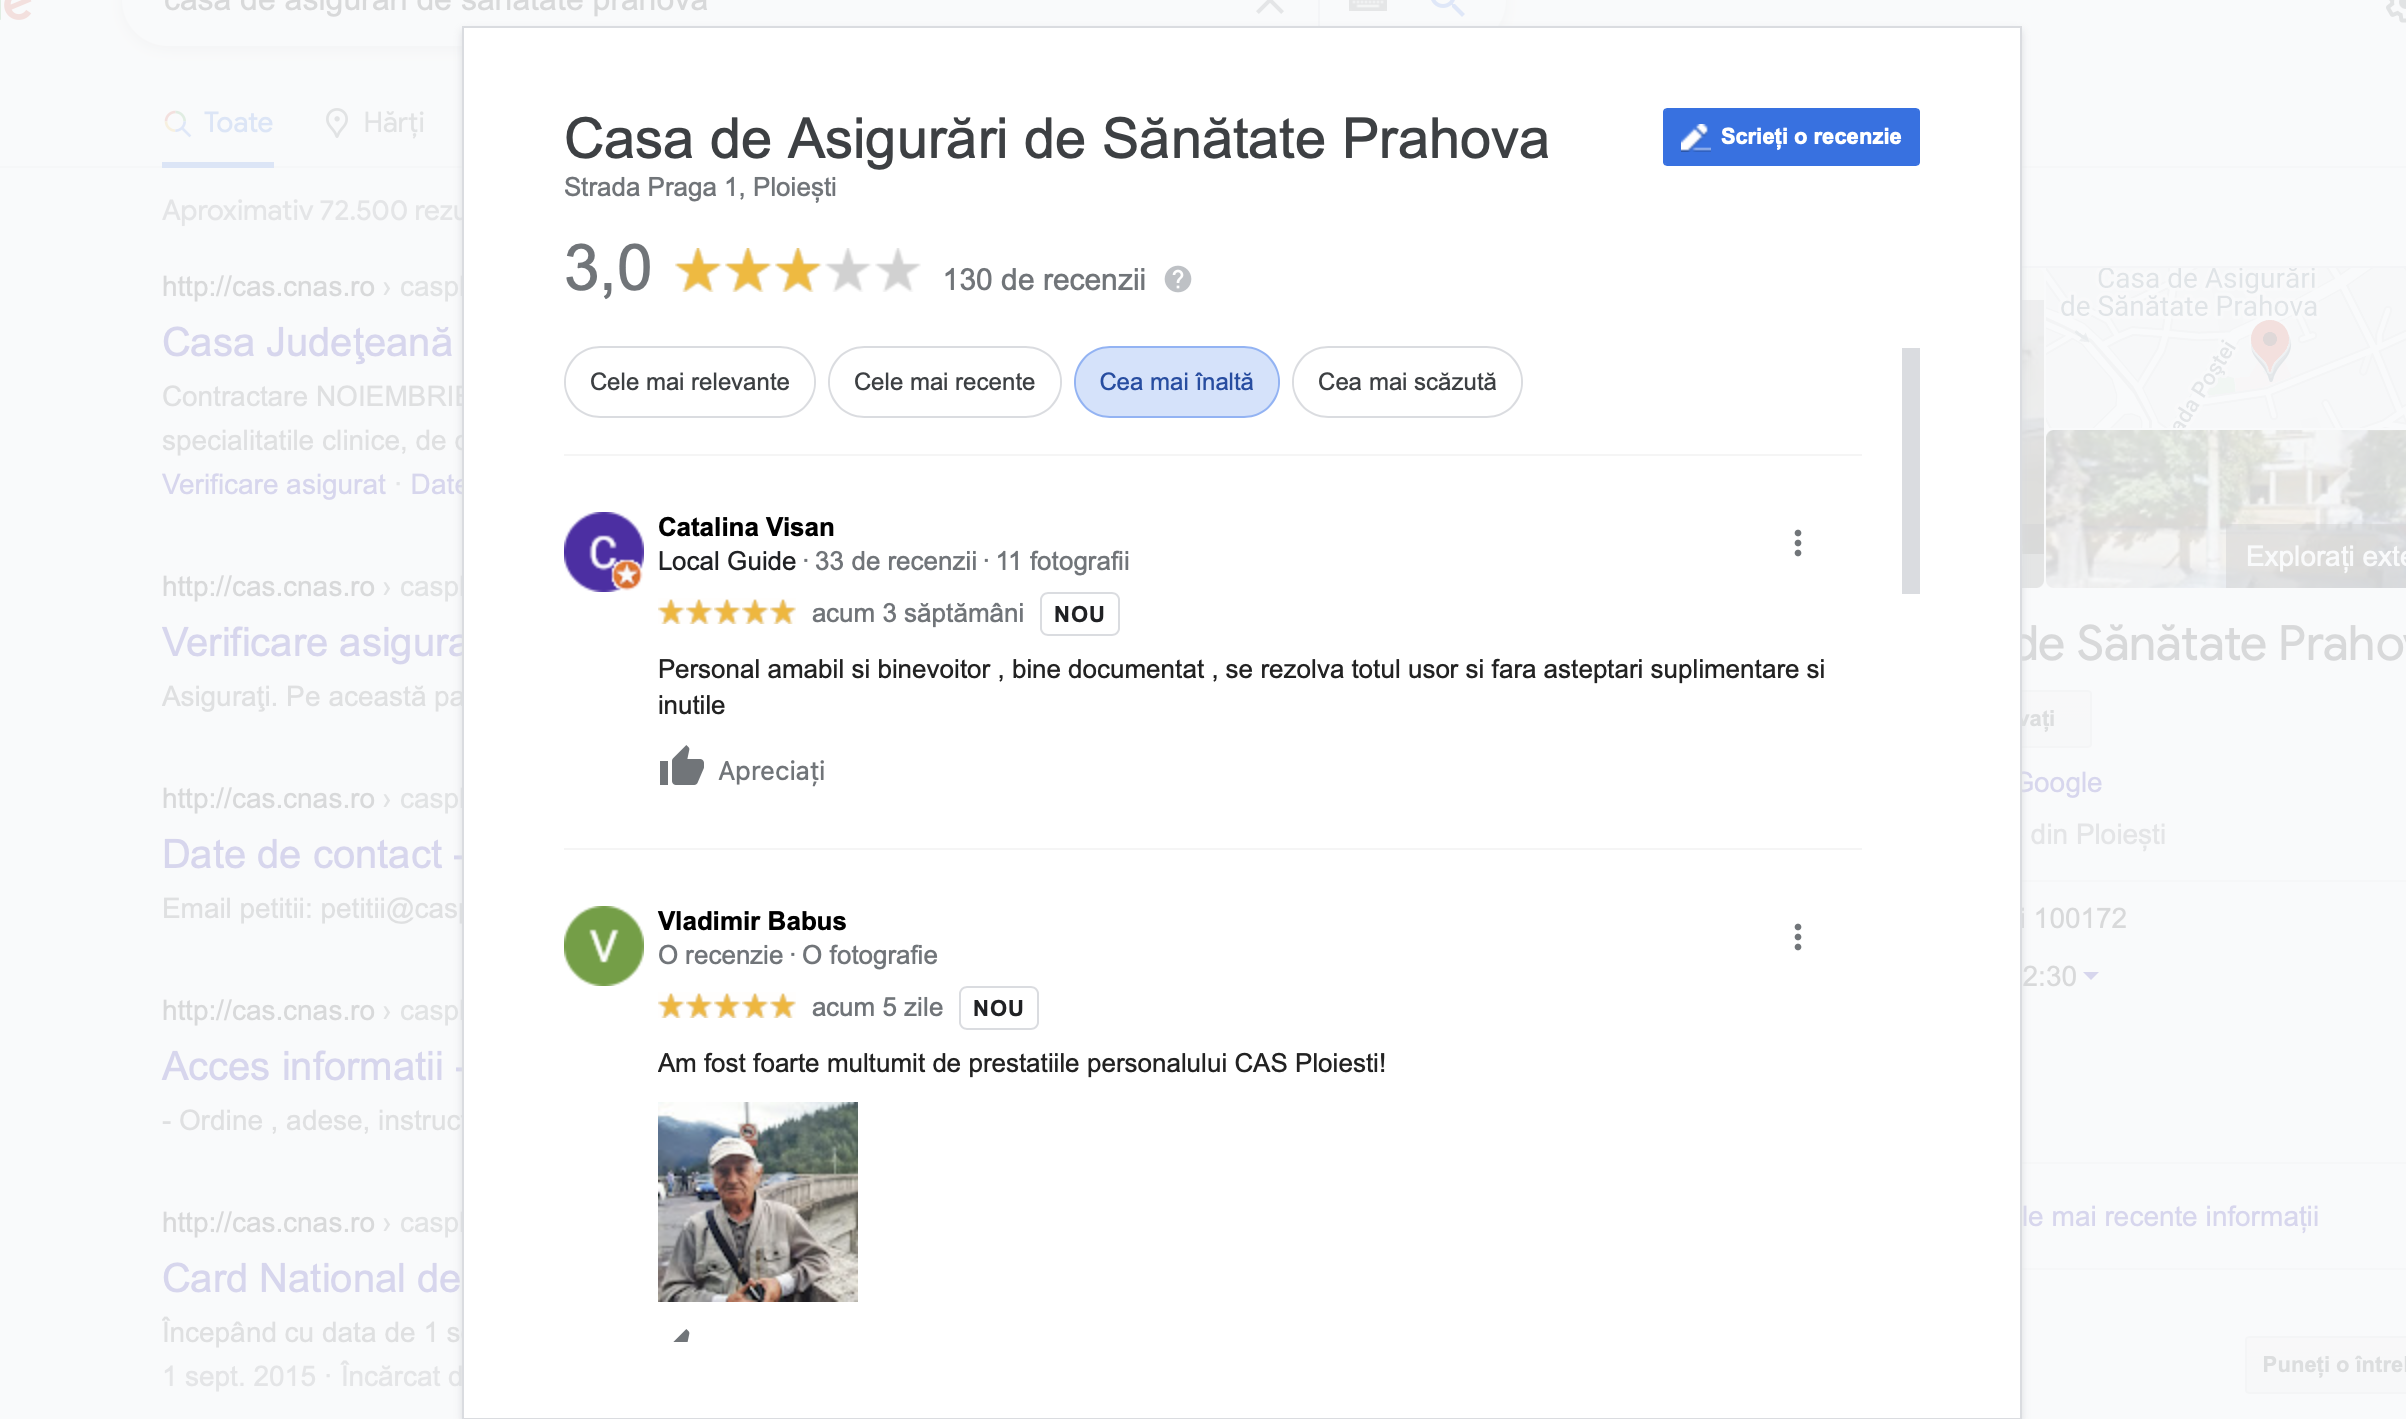This screenshot has width=2406, height=1419.
Task: Expand opening hours dropdown arrow
Action: click(2091, 976)
